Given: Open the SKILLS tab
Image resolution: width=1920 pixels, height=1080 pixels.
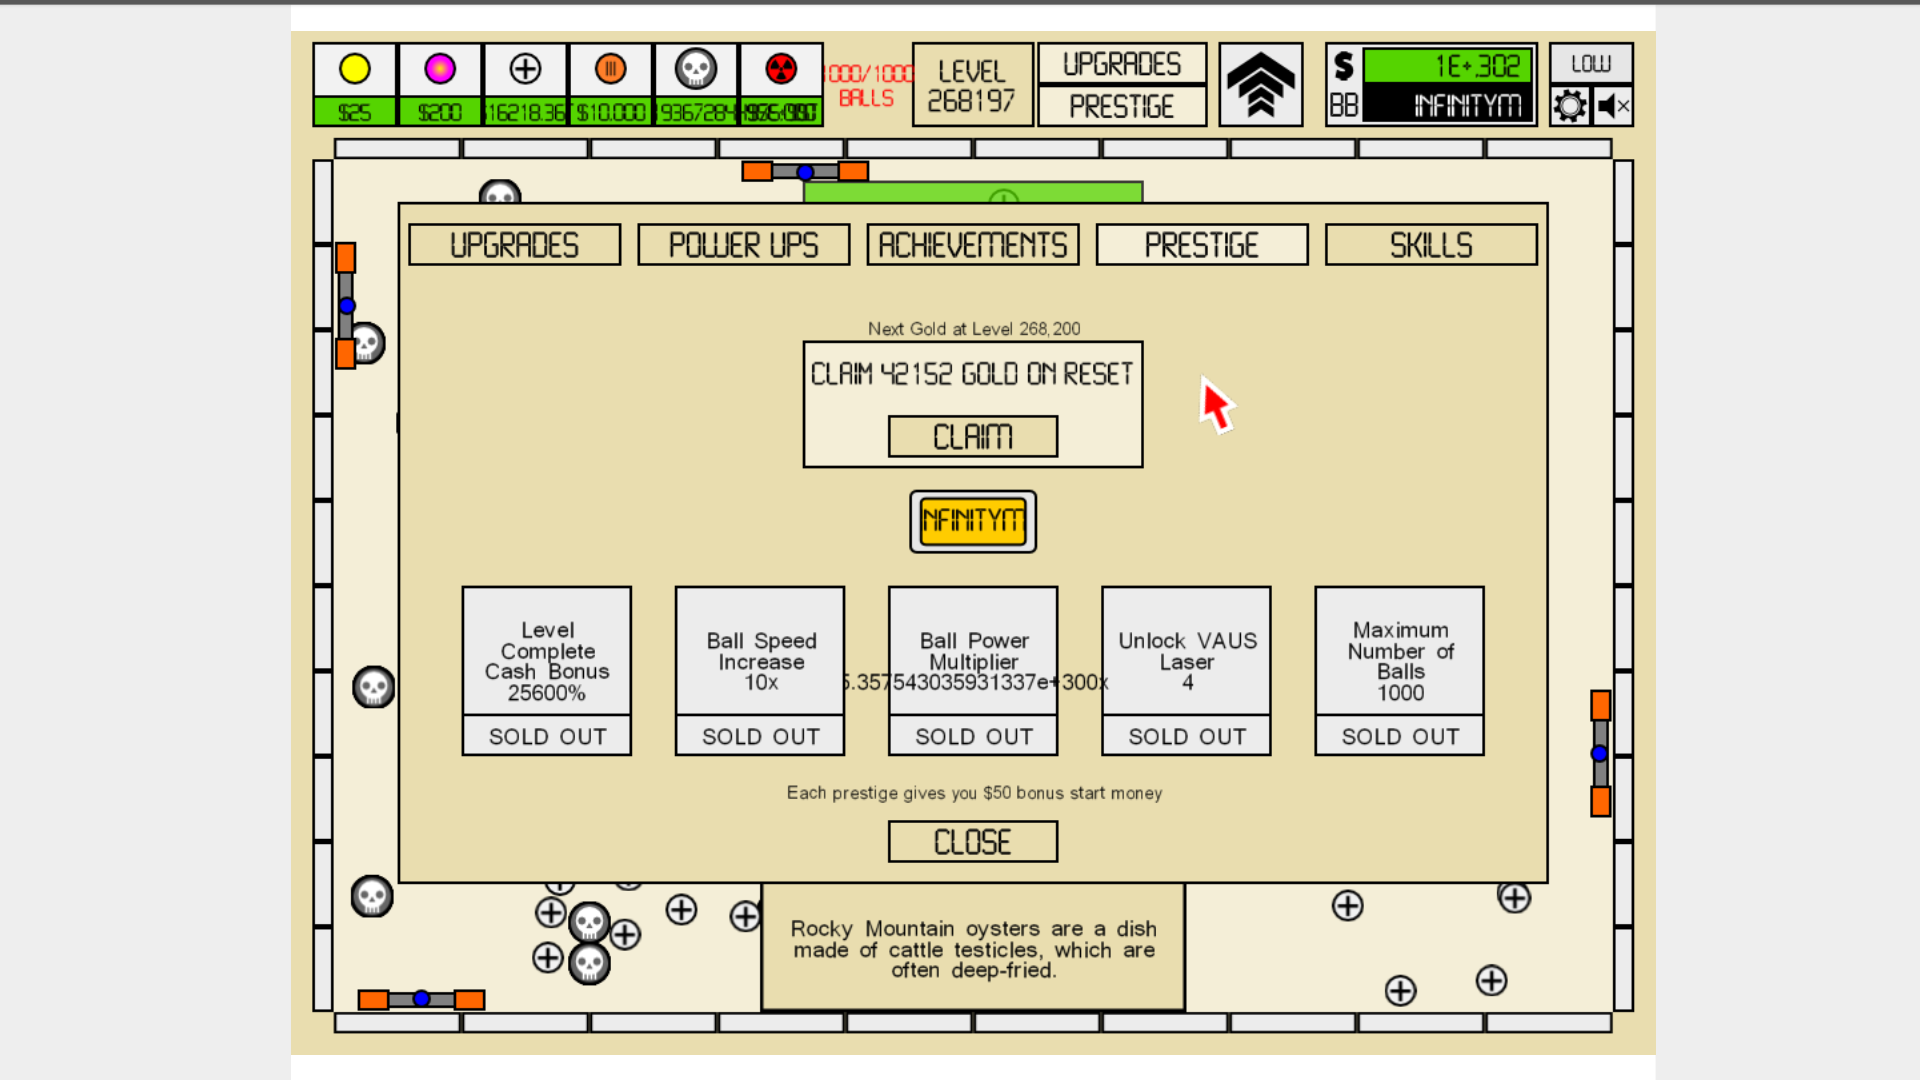Looking at the screenshot, I should coord(1431,245).
